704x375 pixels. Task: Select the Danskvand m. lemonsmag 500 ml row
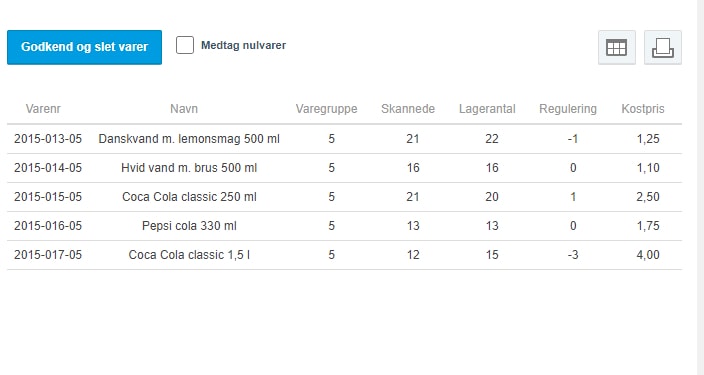[x=344, y=139]
